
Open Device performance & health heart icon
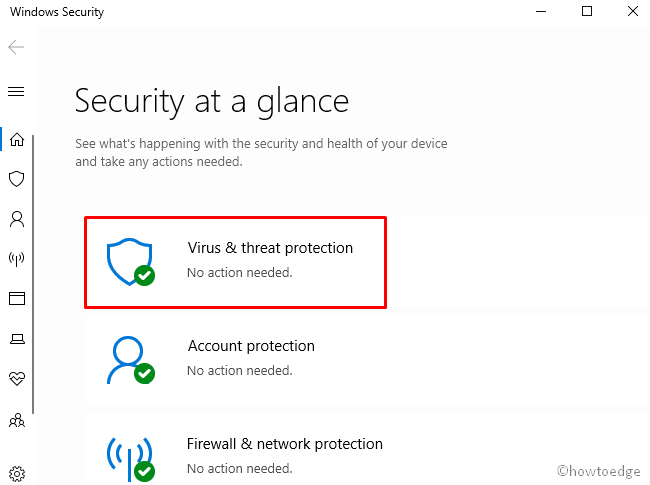16,379
